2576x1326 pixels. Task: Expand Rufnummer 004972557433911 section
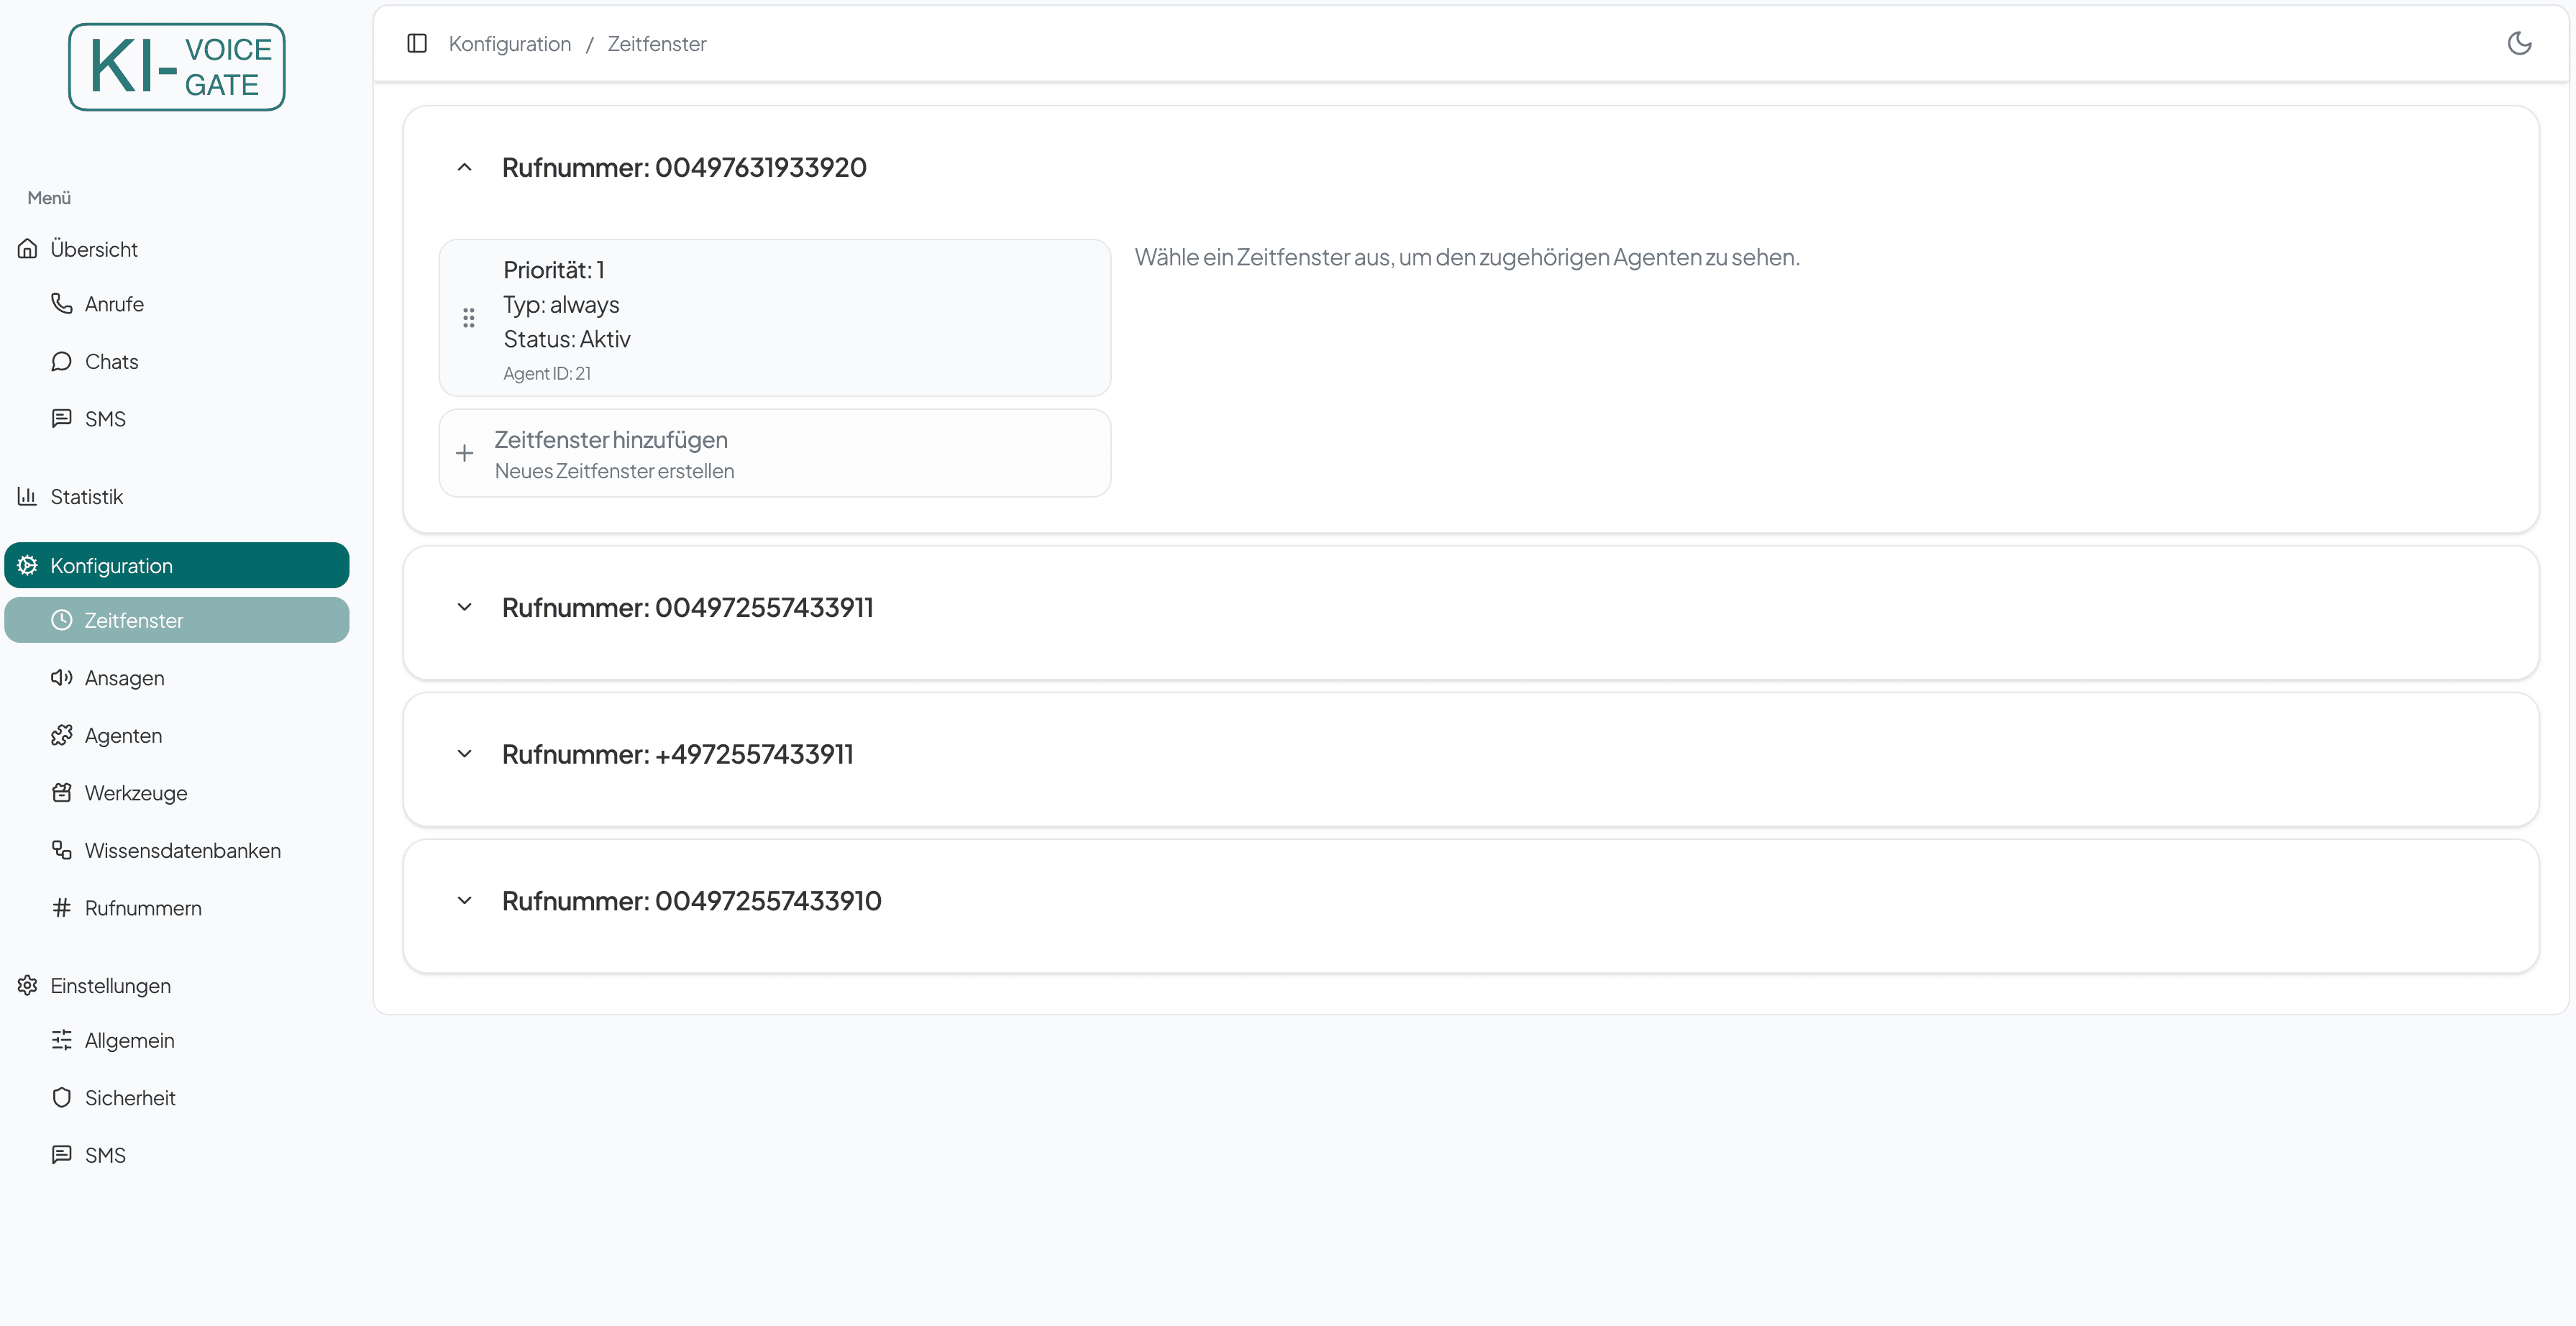click(x=464, y=607)
